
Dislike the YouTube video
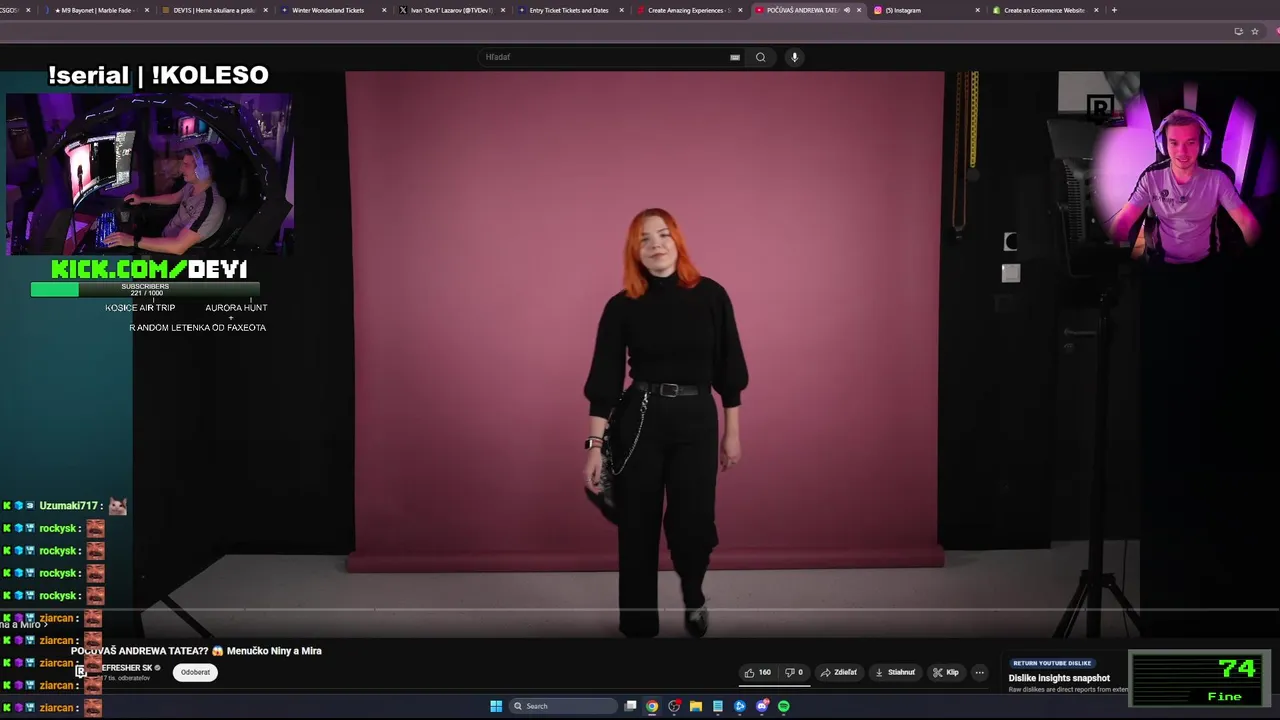pos(794,672)
